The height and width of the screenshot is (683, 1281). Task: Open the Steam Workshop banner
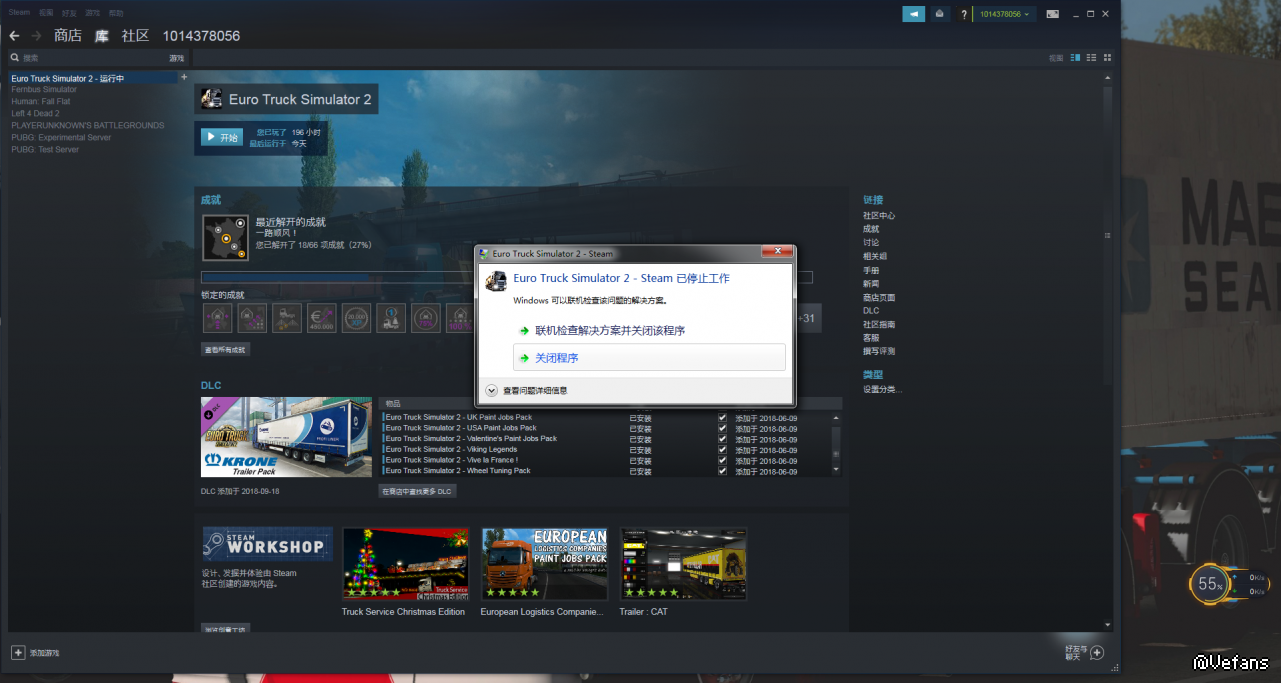268,544
